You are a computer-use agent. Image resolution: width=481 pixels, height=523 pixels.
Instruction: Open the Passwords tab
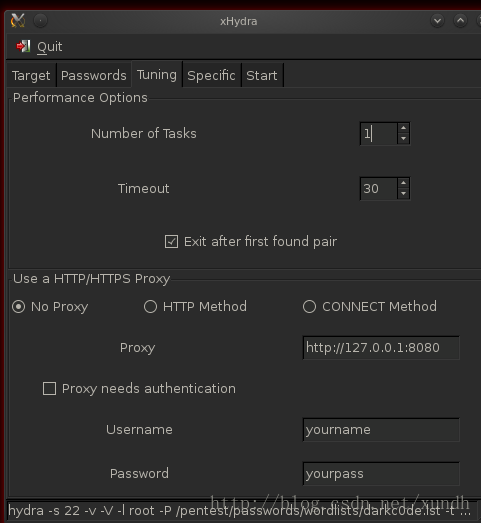[x=94, y=75]
